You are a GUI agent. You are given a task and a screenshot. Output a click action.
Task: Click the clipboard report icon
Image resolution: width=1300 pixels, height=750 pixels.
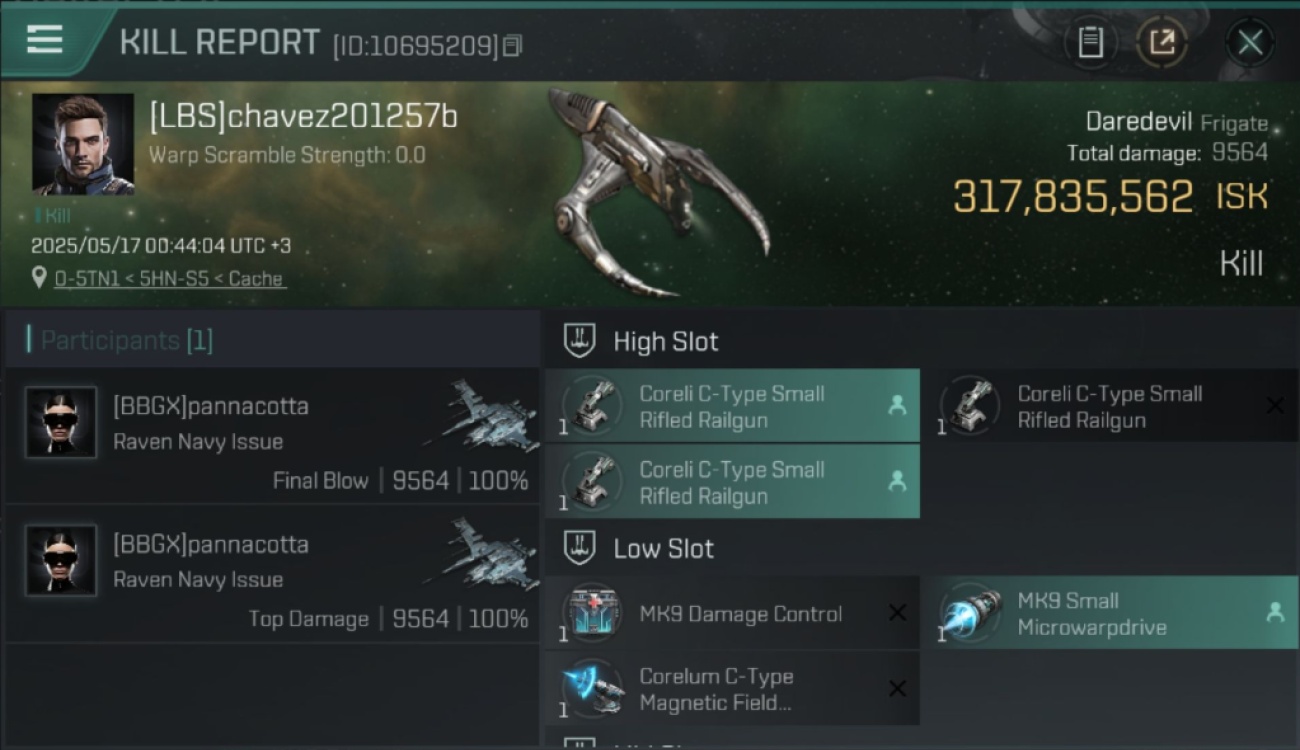click(1090, 42)
